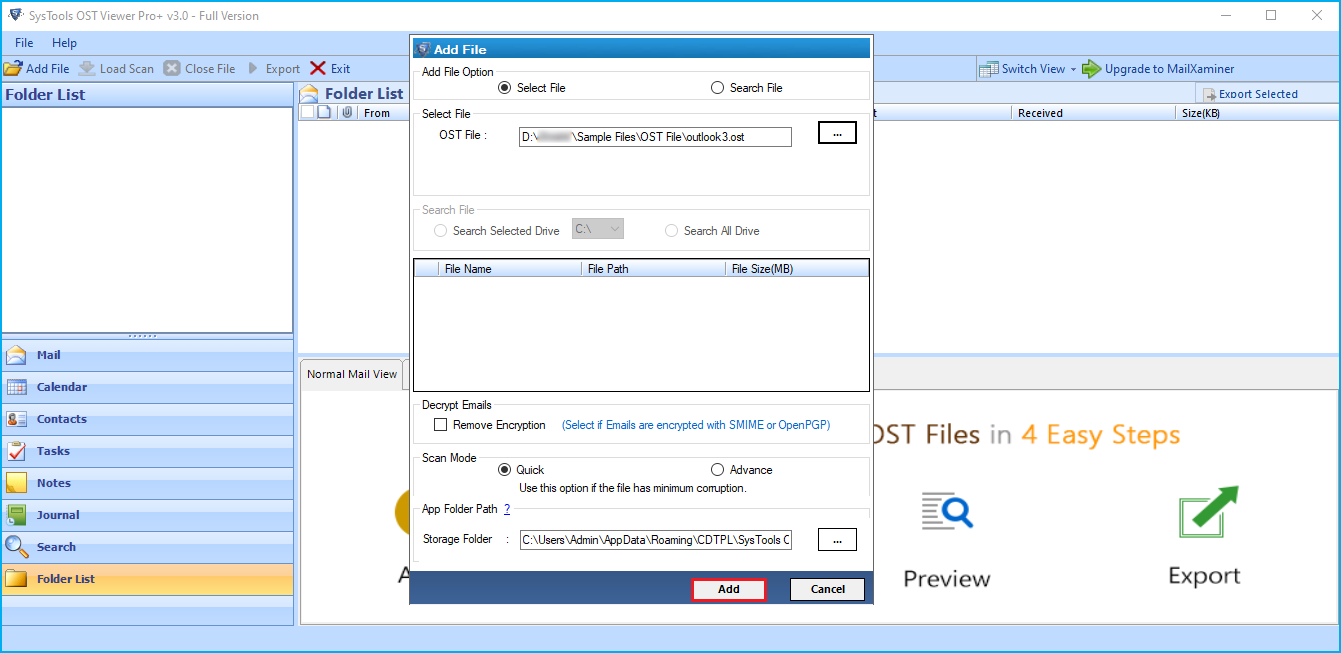
Task: Click the Load Scan toolbar icon
Action: pos(87,68)
